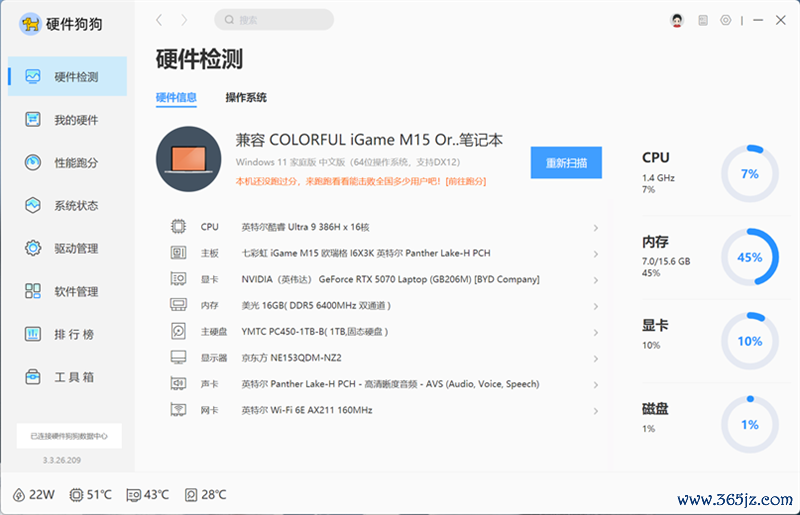Viewport: 800px width, 515px height.
Task: Click the 性能跑分 gauge icon
Action: (x=33, y=162)
